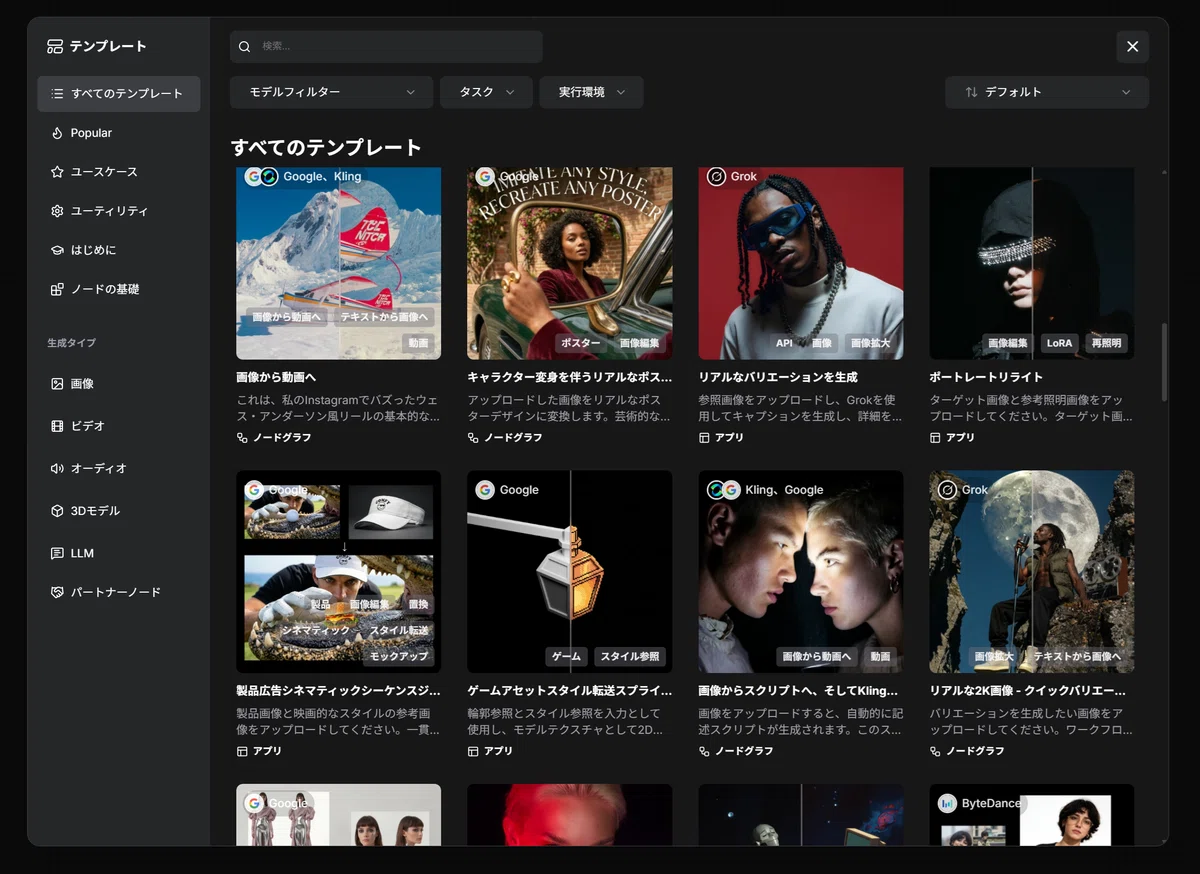Click the Grok logo on リアルなバリエーションを生成 card
Viewport: 1200px width, 874px height.
pos(716,177)
